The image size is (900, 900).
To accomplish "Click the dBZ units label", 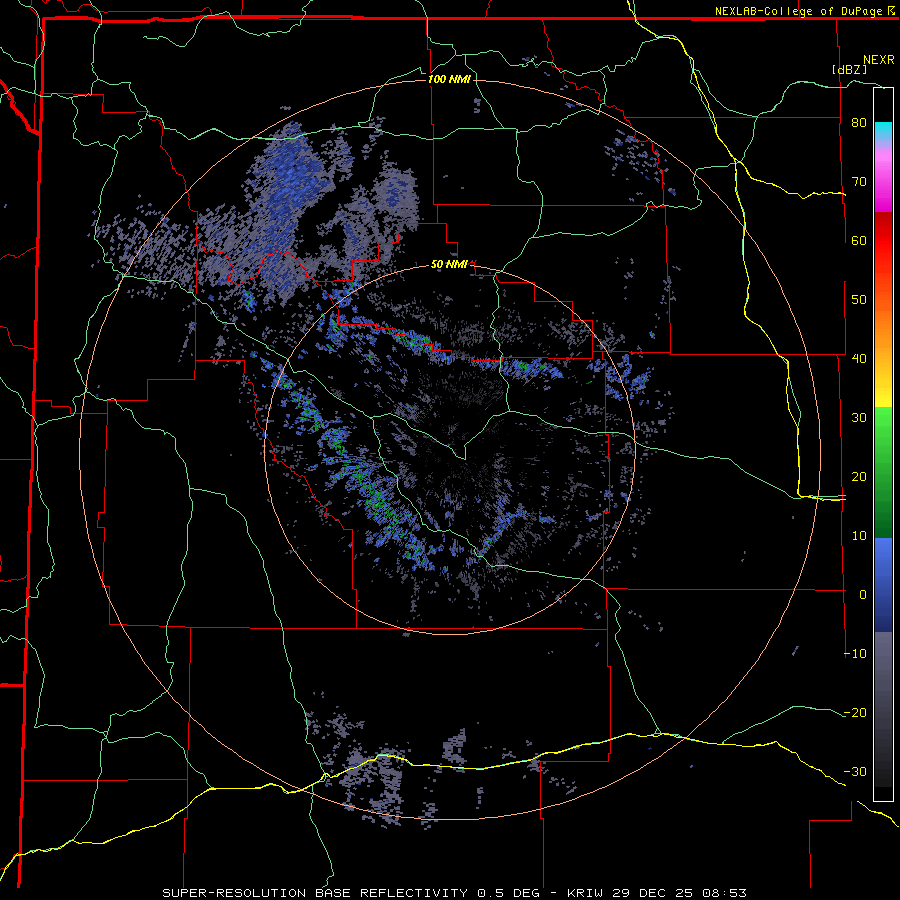I will click(849, 69).
